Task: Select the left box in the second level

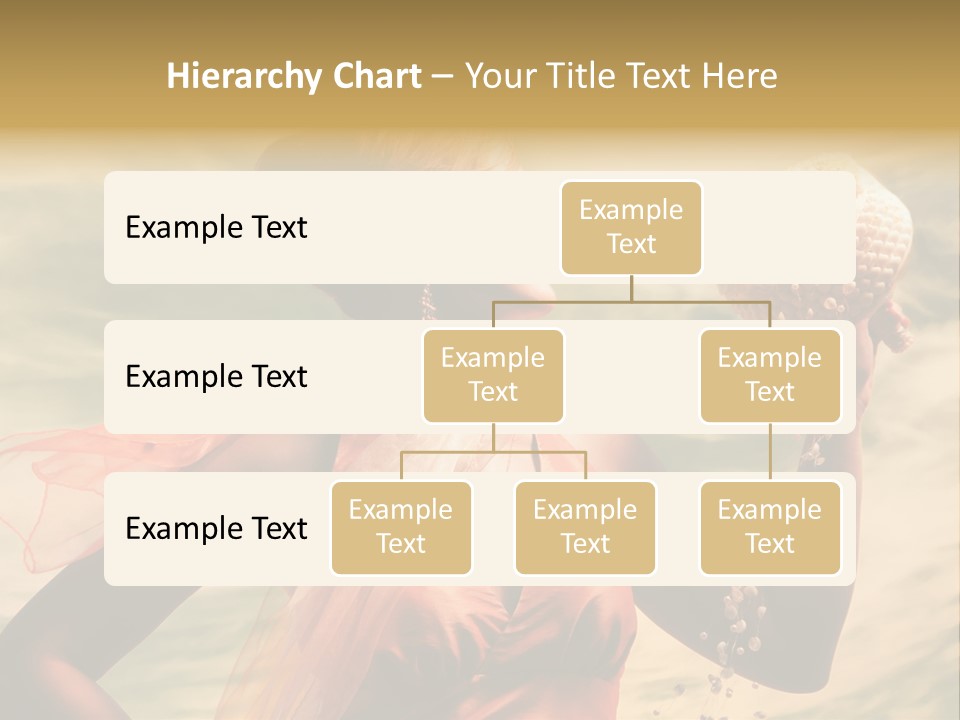Action: [493, 375]
